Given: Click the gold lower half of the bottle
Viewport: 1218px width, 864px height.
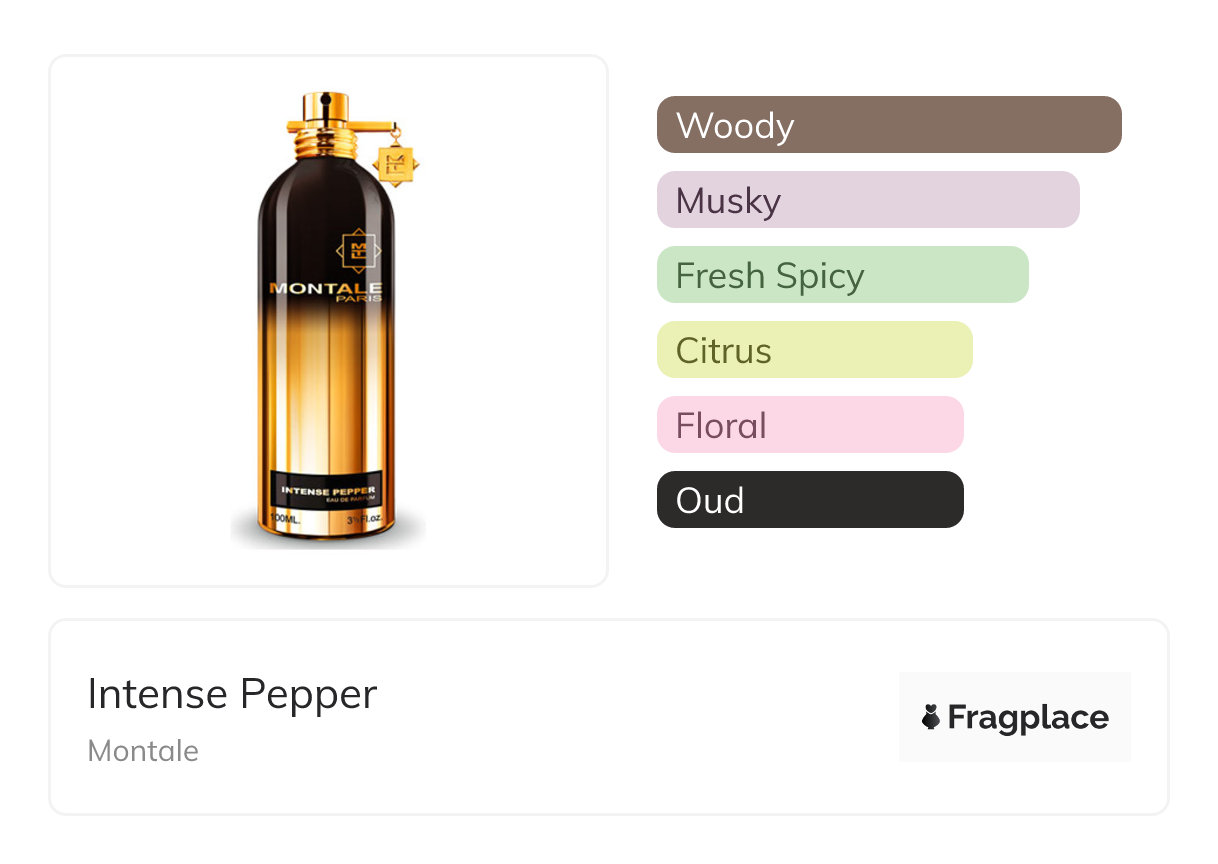Looking at the screenshot, I should 328,400.
